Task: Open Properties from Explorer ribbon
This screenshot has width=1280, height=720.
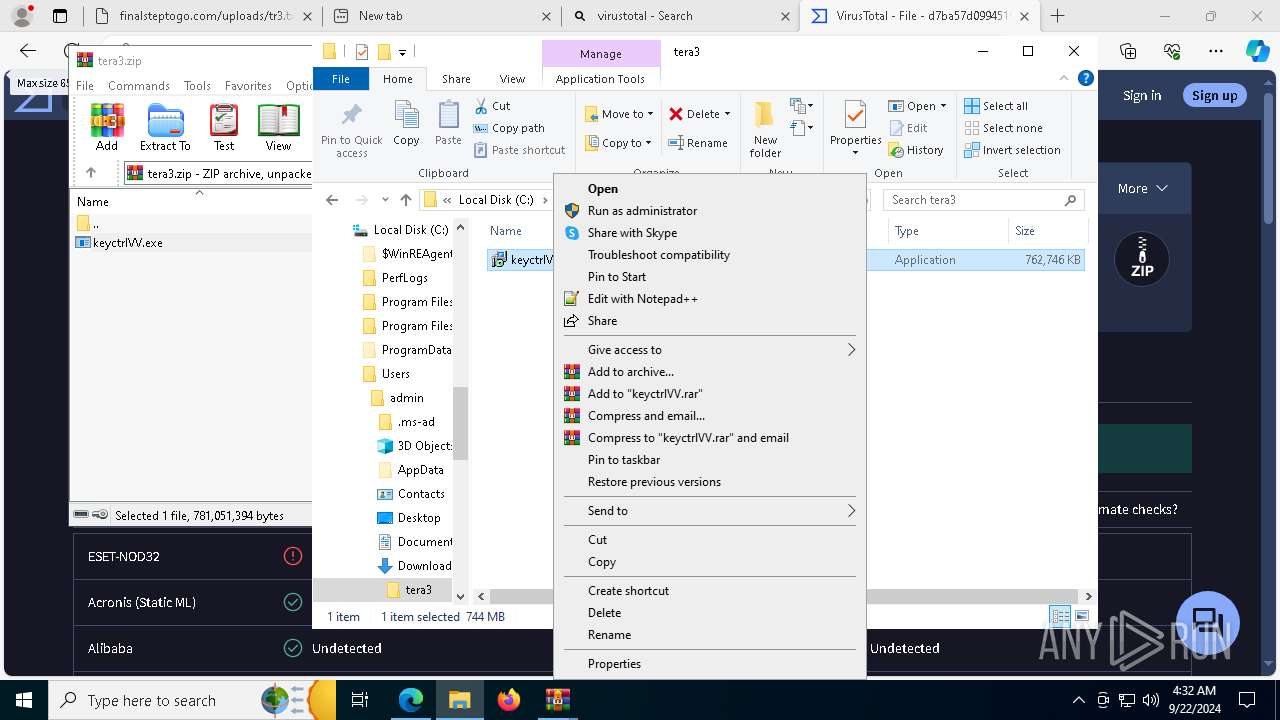Action: pos(856,130)
